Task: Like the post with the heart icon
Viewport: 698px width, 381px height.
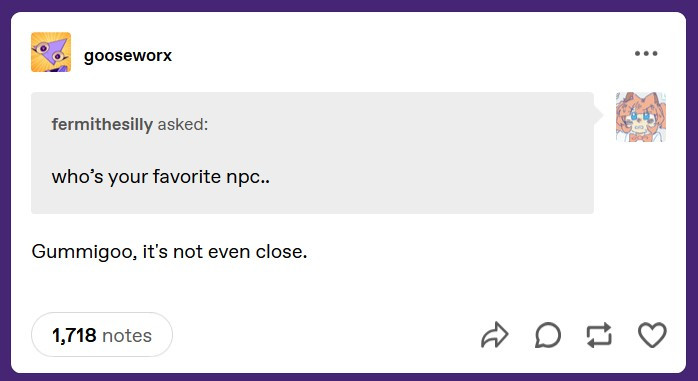Action: [652, 335]
